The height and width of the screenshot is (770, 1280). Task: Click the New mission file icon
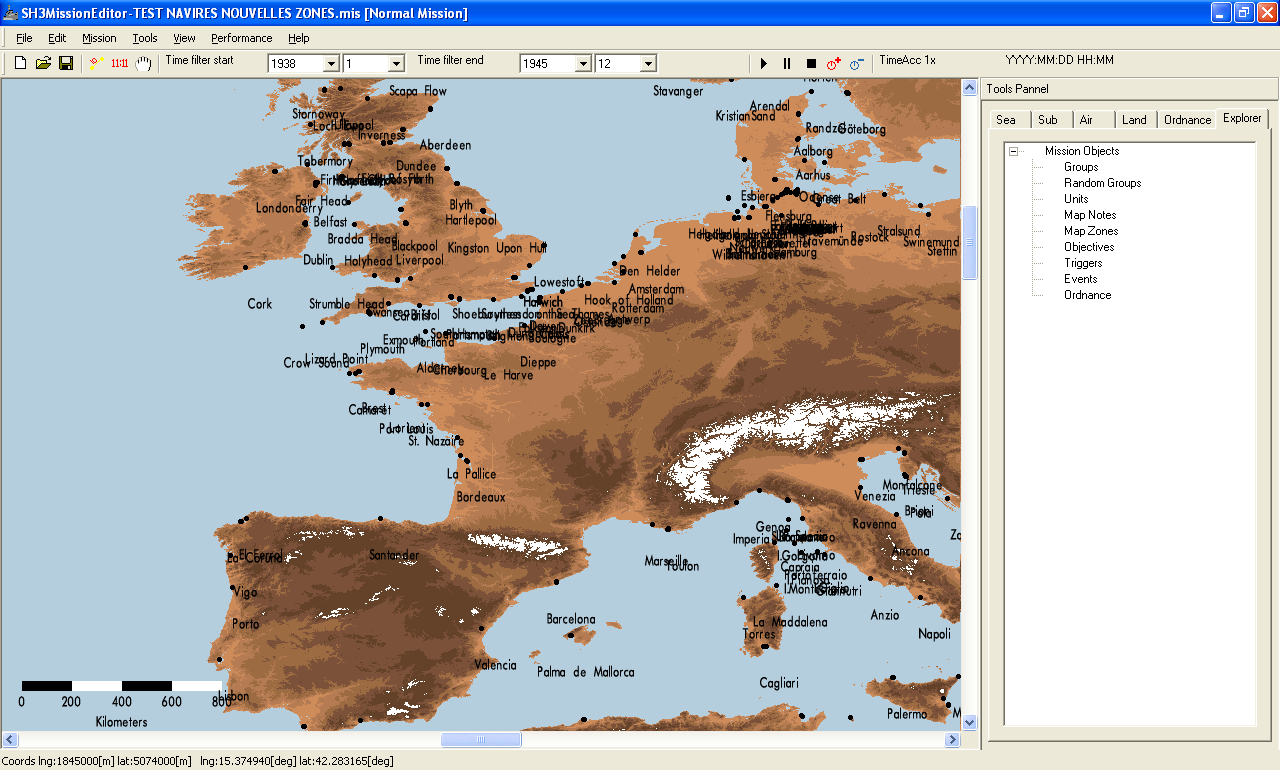click(x=20, y=63)
